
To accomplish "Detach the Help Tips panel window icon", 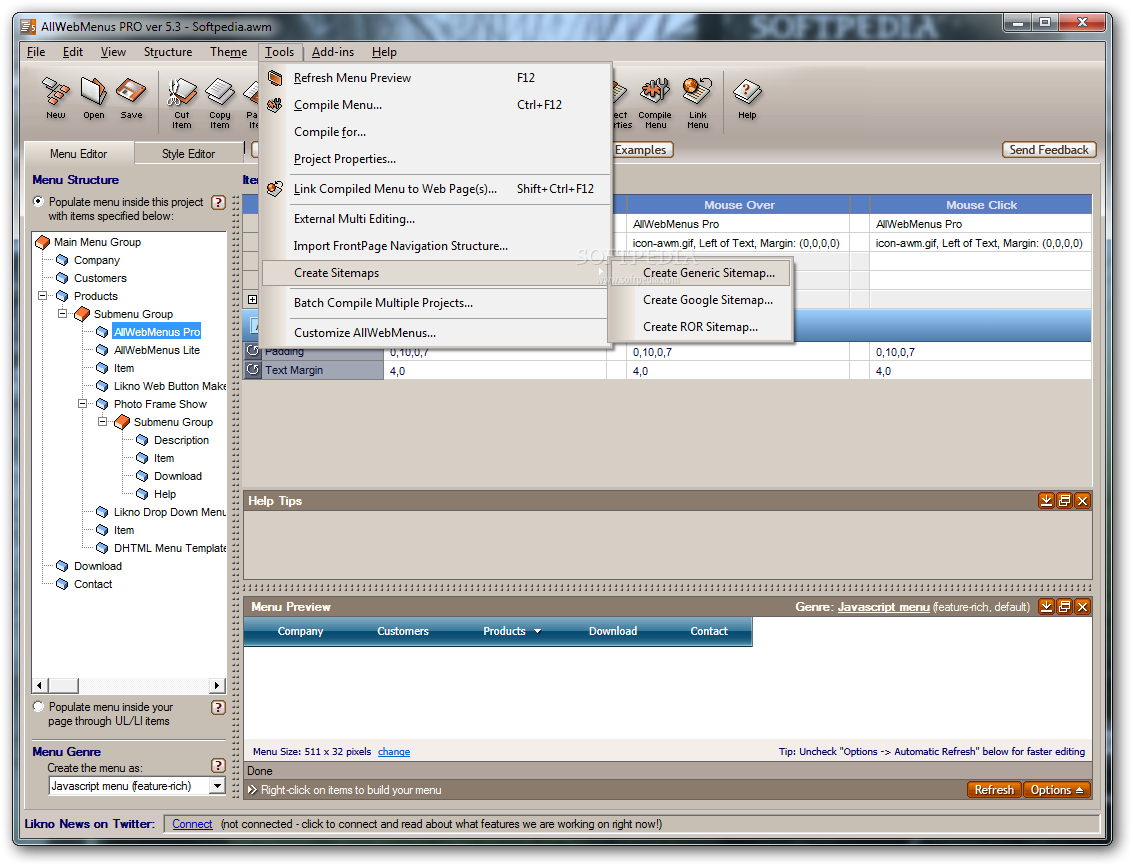I will 1064,500.
